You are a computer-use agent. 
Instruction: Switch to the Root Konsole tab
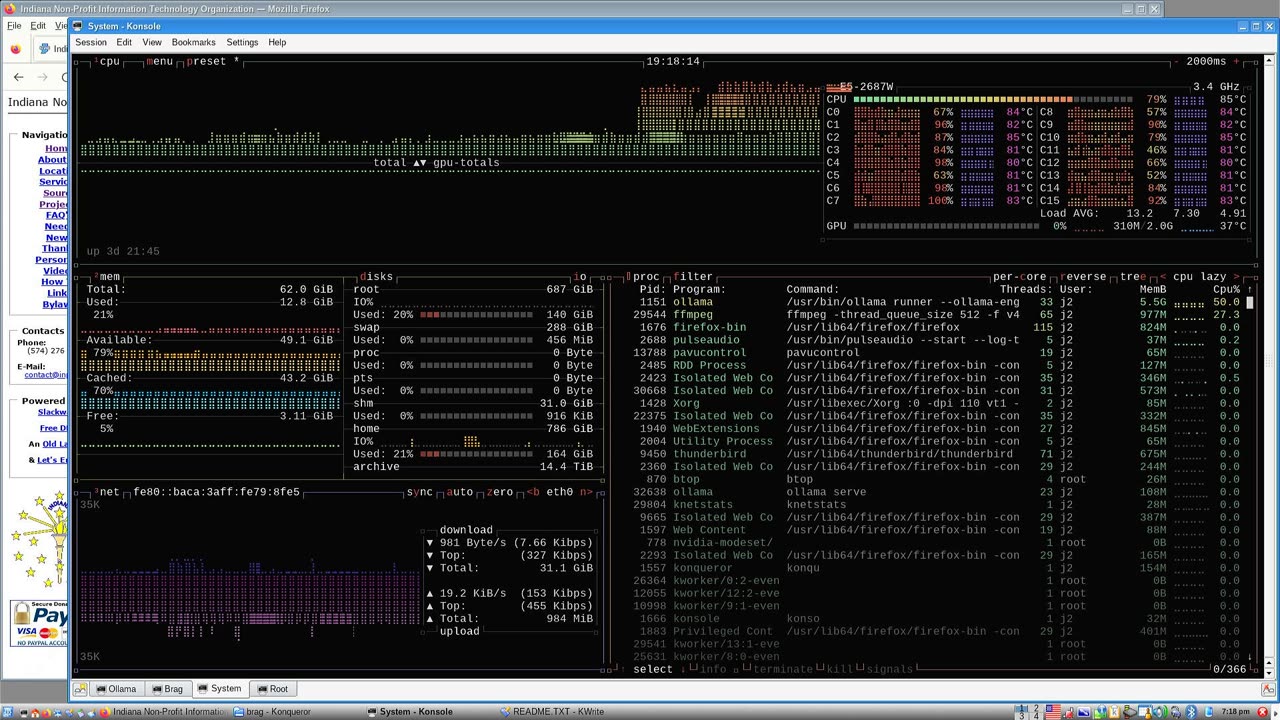tap(271, 689)
